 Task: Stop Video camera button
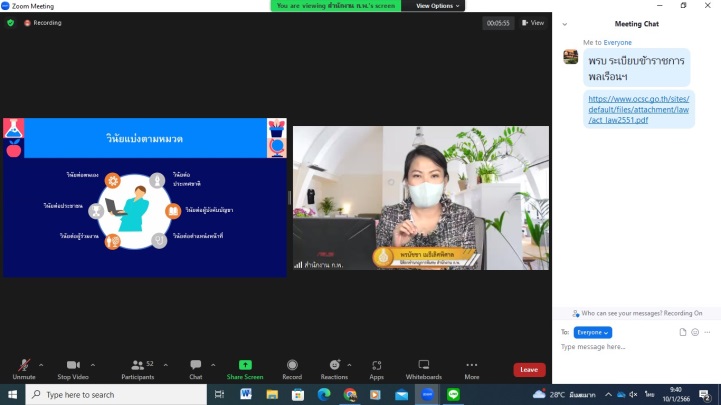click(x=73, y=370)
